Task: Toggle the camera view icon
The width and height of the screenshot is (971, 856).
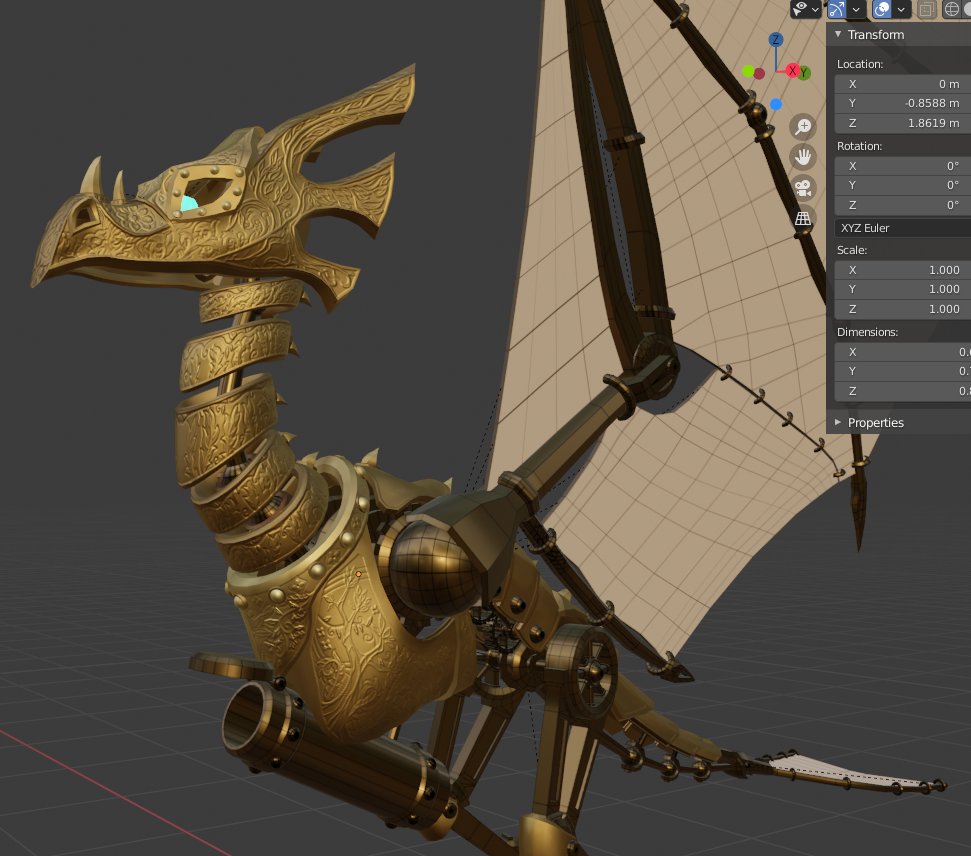Action: point(803,187)
